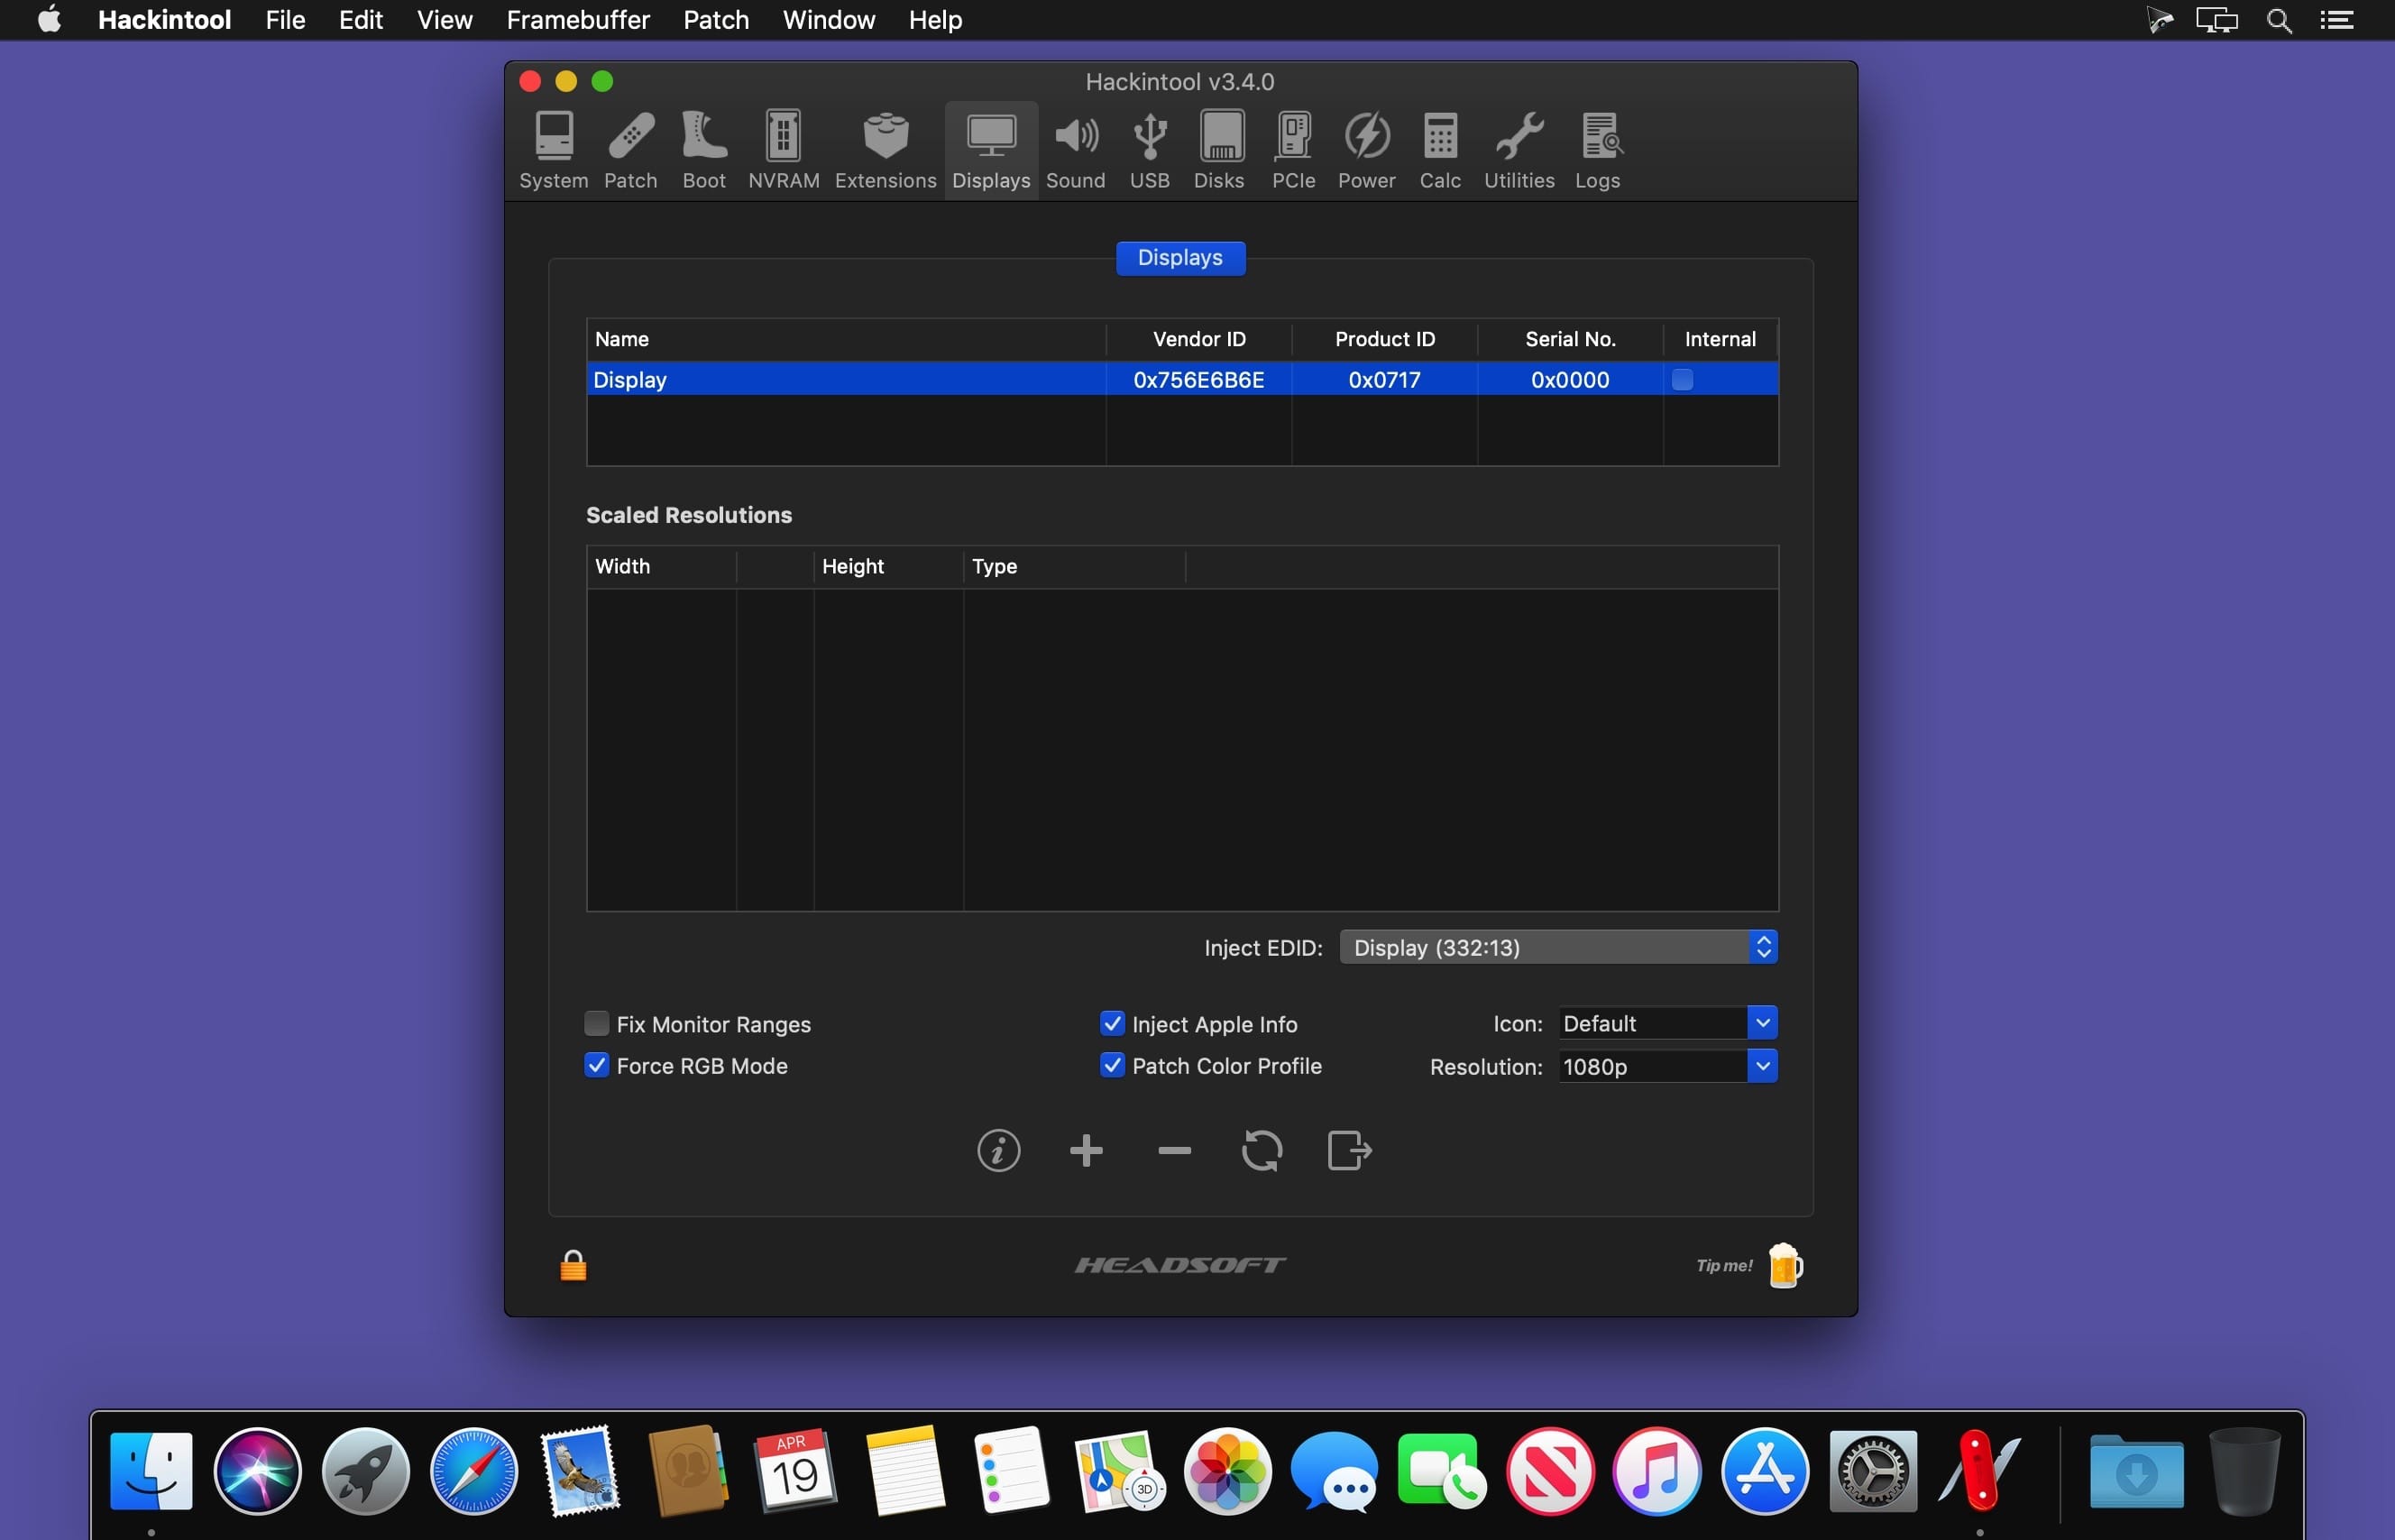Expand the Resolution 1080p dropdown
Viewport: 2395px width, 1540px height.
[1762, 1066]
